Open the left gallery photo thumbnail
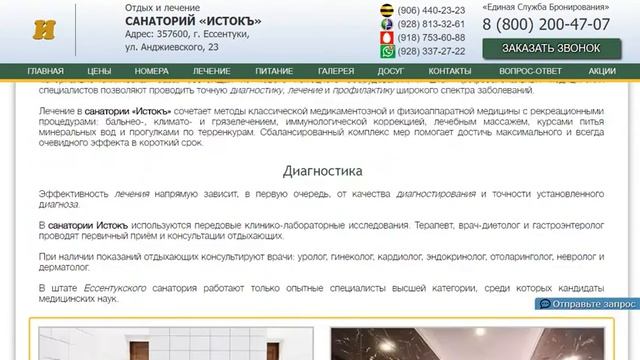This screenshot has width=640, height=360. click(176, 343)
